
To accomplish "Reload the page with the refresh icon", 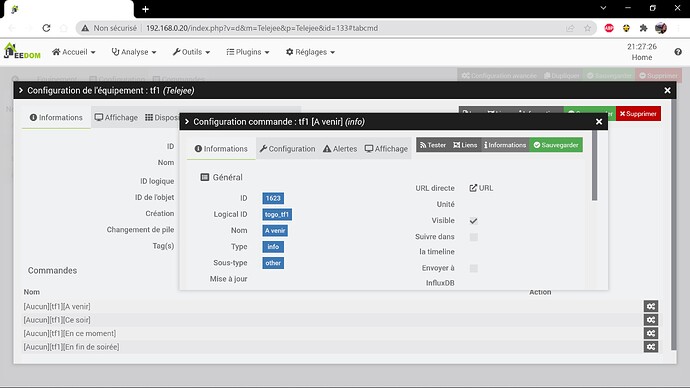I will click(46, 28).
